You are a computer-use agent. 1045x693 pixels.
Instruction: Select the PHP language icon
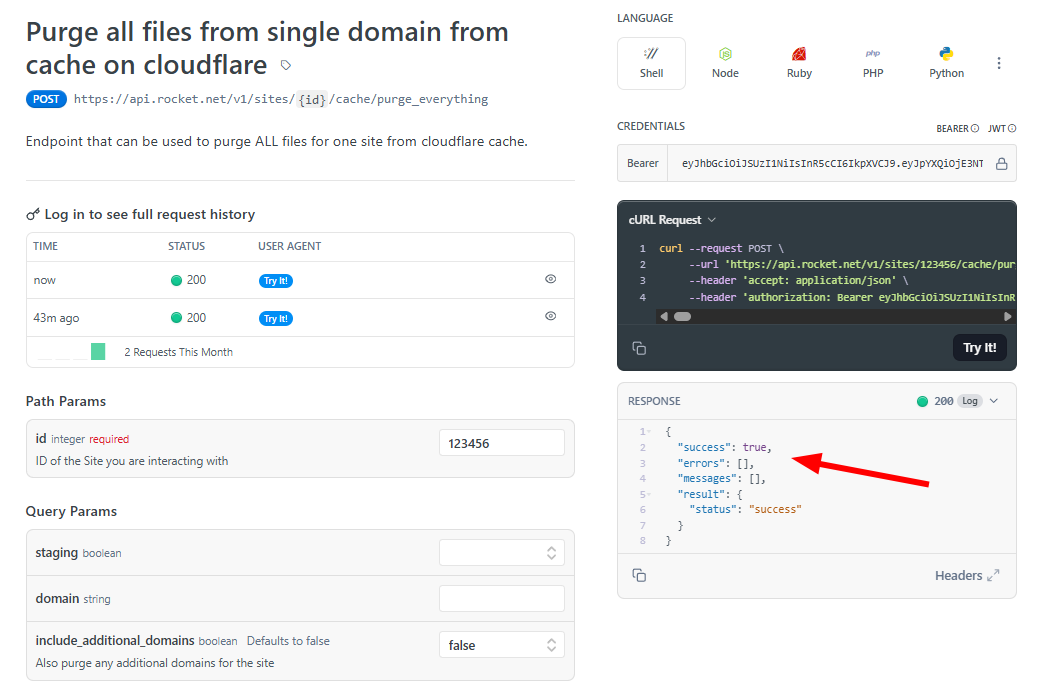point(872,62)
